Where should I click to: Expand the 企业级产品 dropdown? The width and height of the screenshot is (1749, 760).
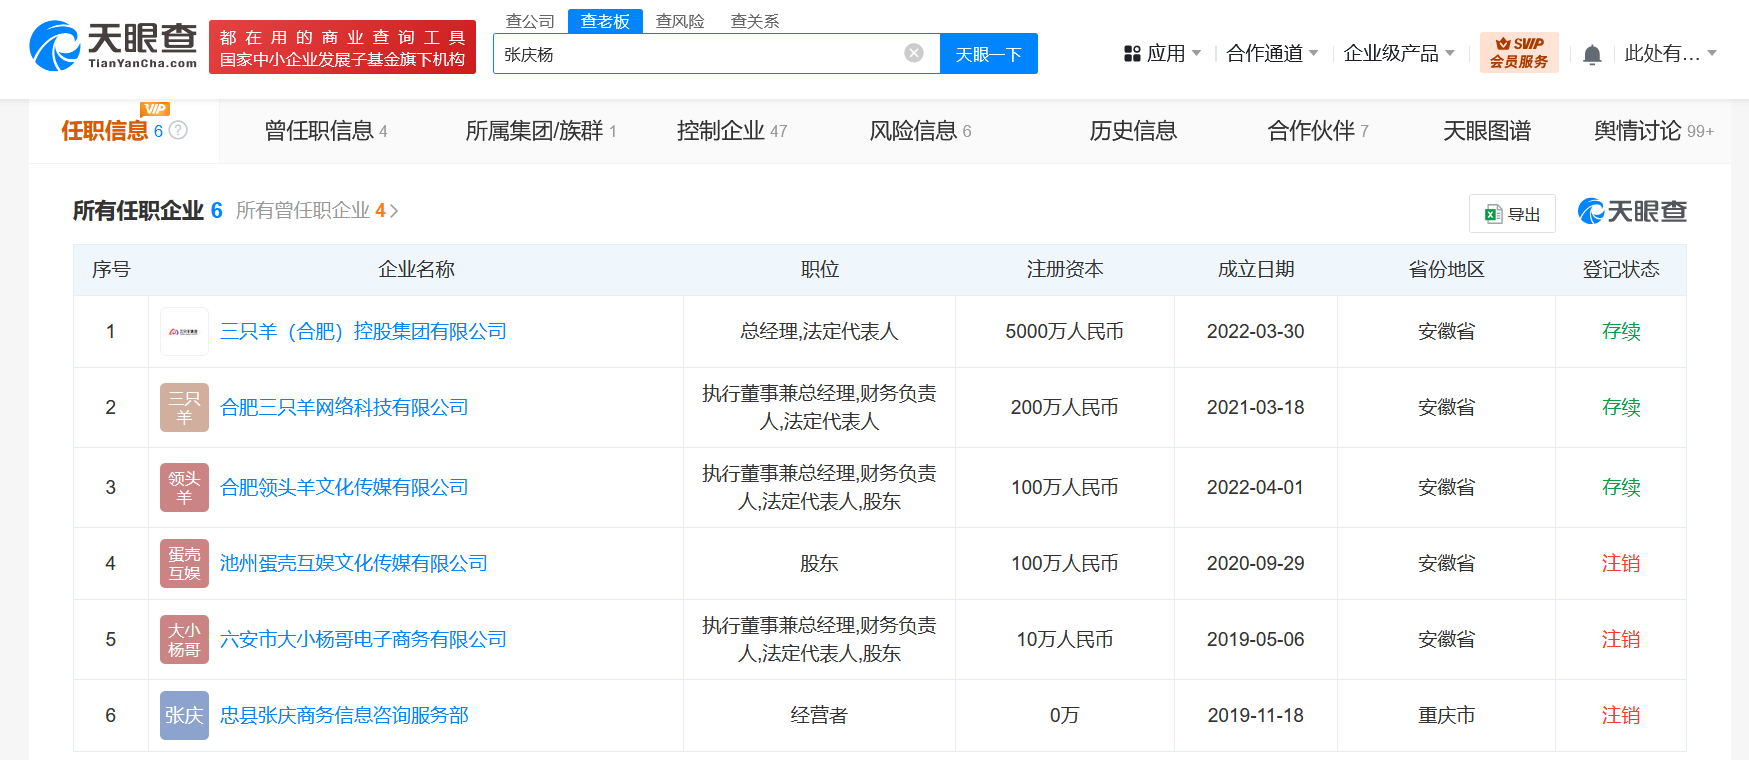click(x=1399, y=54)
